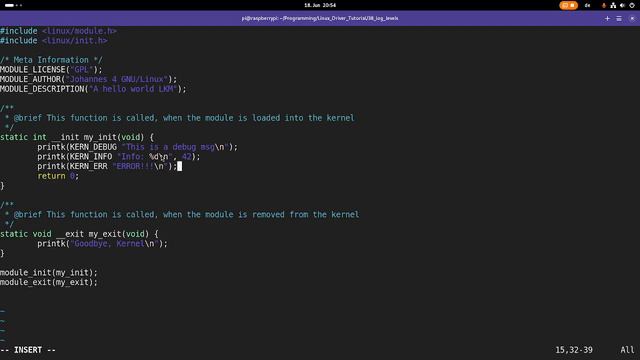The width and height of the screenshot is (640, 360).
Task: Click the printk("Goodbye, Kernel\n") line
Action: click(102, 244)
